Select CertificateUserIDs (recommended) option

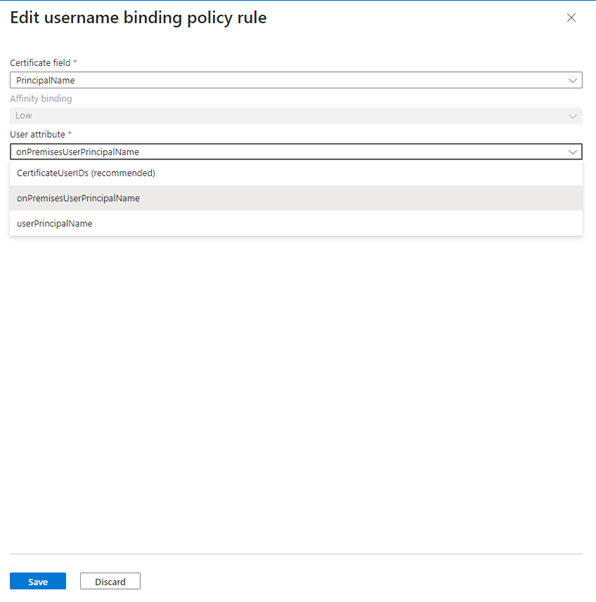tap(296, 173)
